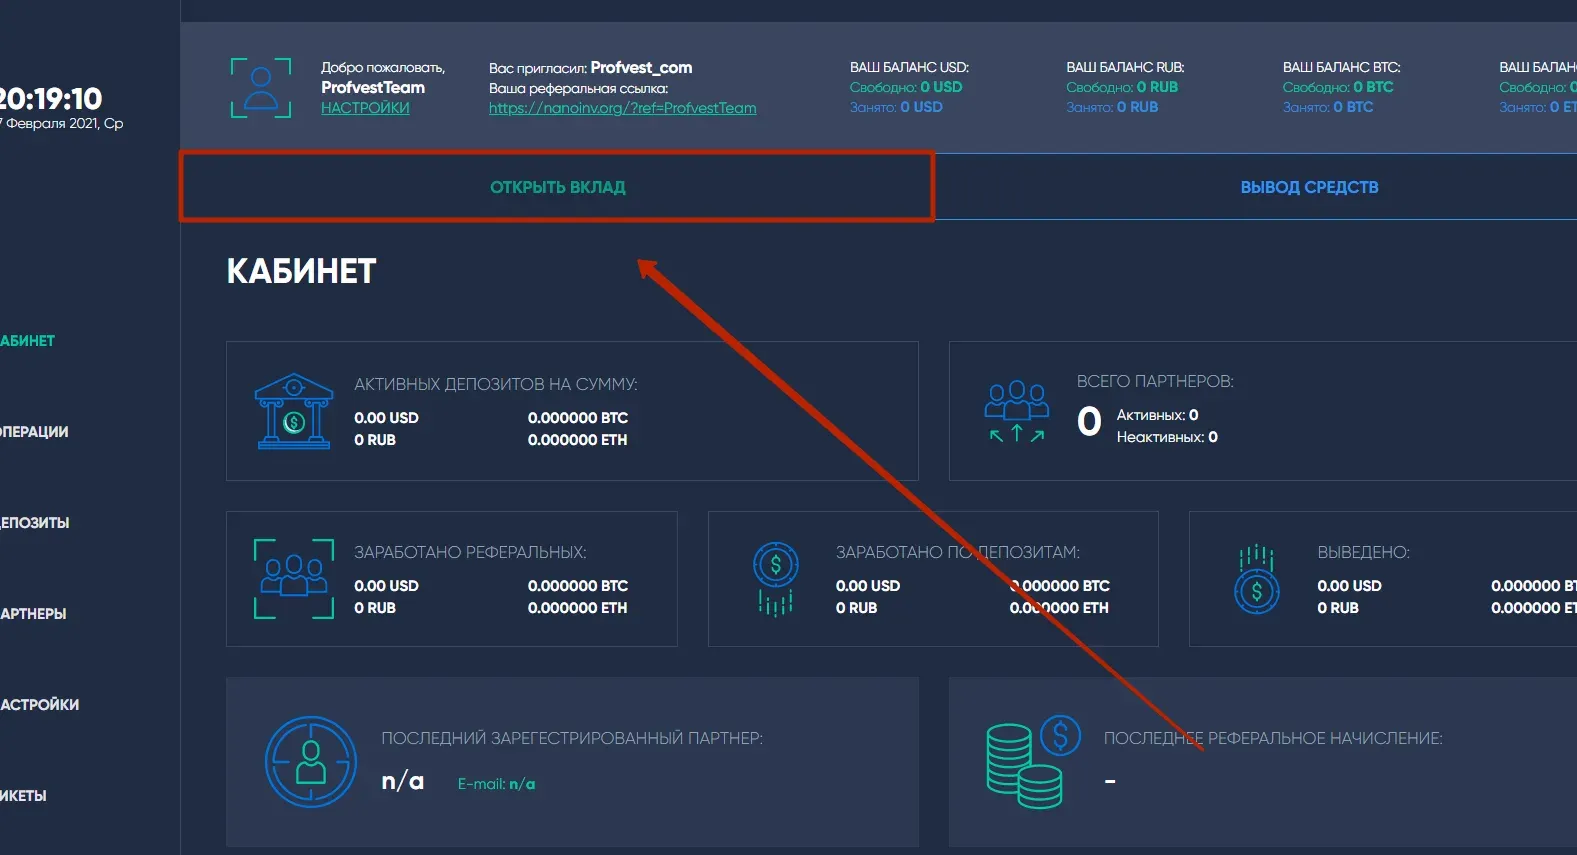Click the ВАШ БАЛАНС BTC heading

1341,67
